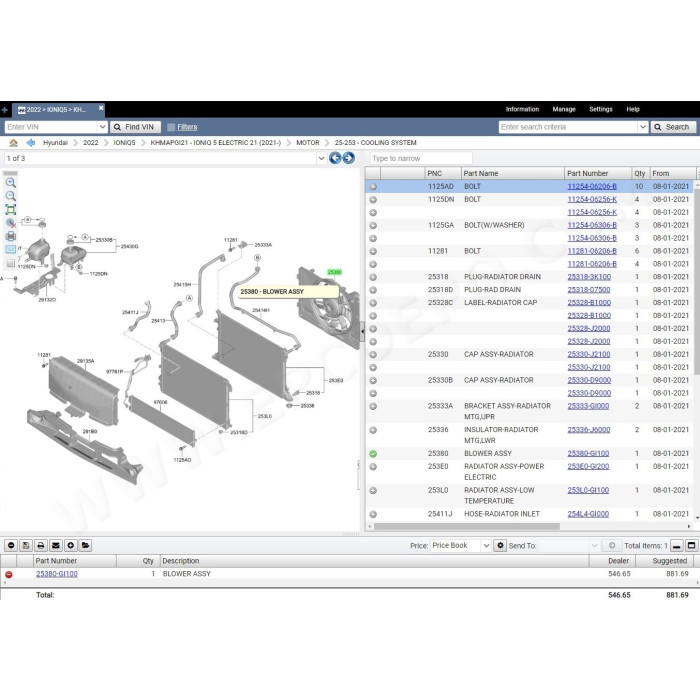Image resolution: width=700 pixels, height=700 pixels.
Task: Add 253E0 RADIATOR ASSY-POWER ELECTRIC to cart
Action: [x=373, y=467]
